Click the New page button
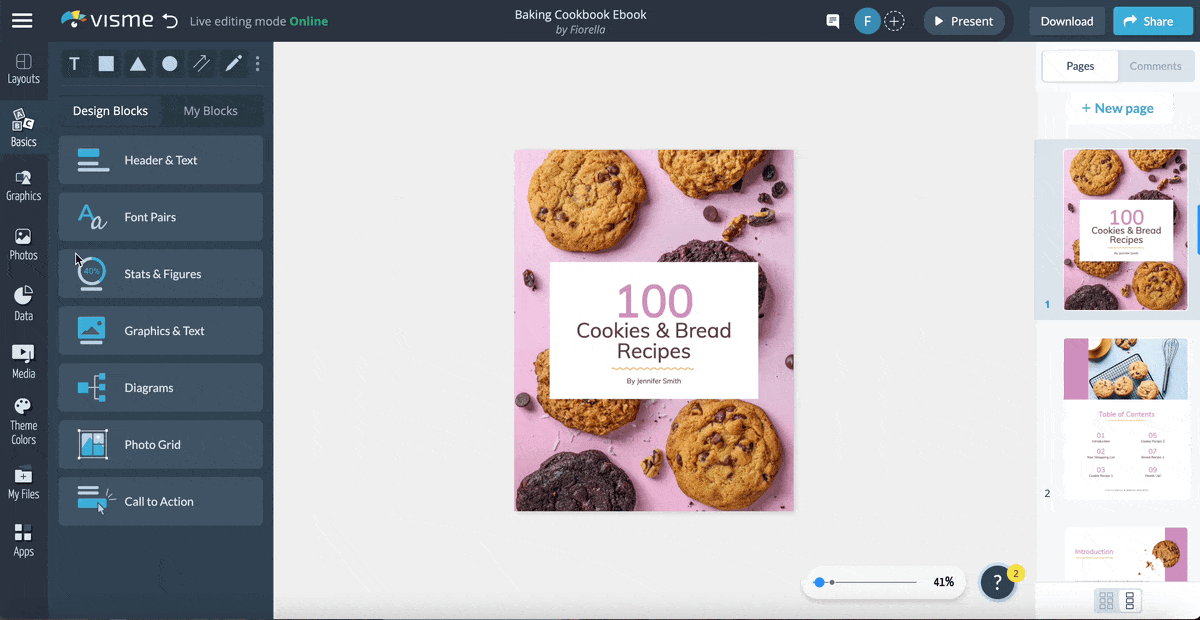 pyautogui.click(x=1119, y=108)
